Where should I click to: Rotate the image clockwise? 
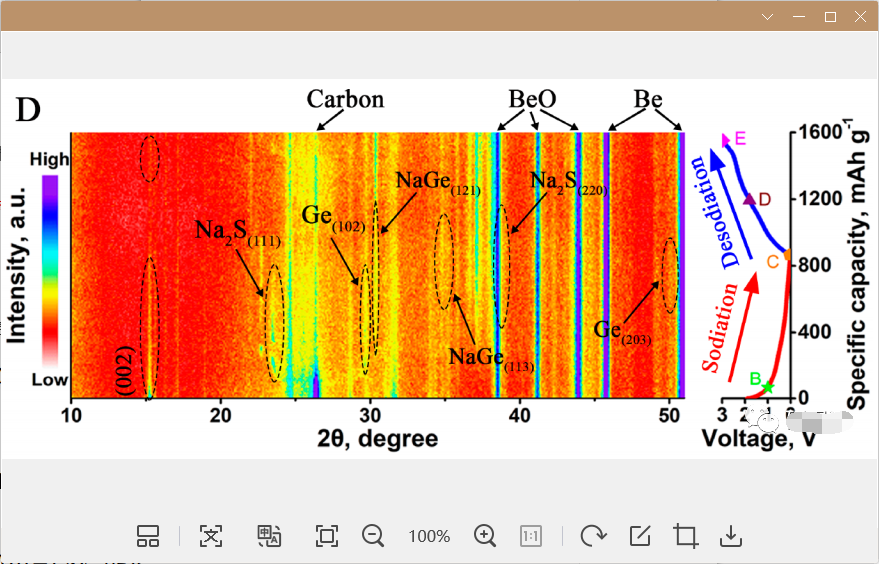[593, 536]
